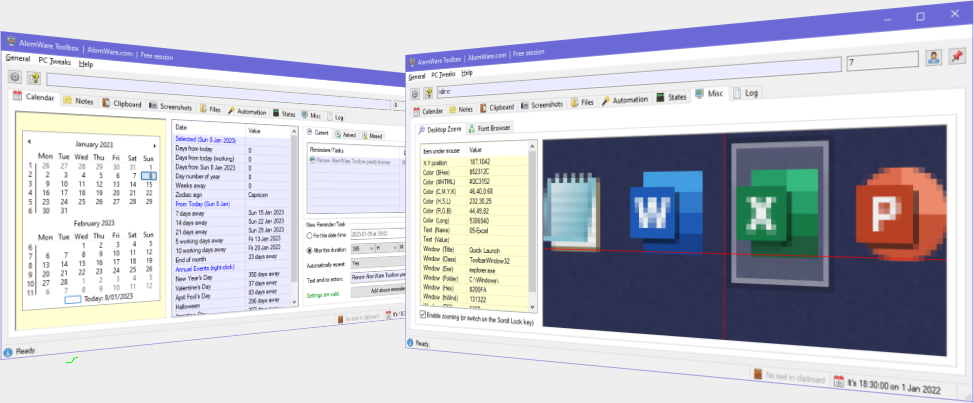Open Desktop Zoom sub-tab
The height and width of the screenshot is (403, 974).
click(x=440, y=130)
